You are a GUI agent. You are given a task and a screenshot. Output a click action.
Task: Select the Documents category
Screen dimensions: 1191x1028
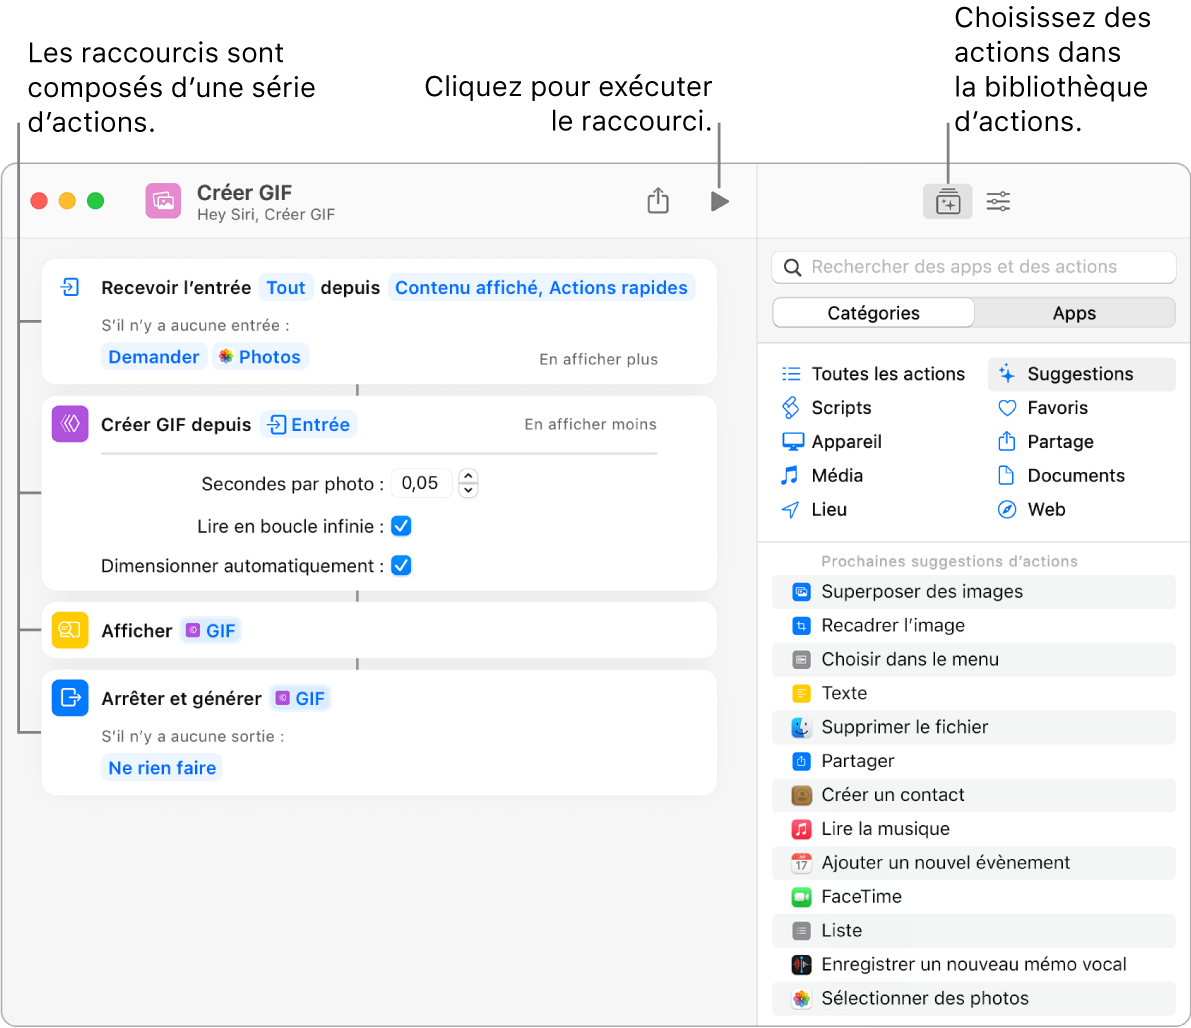pyautogui.click(x=1060, y=476)
